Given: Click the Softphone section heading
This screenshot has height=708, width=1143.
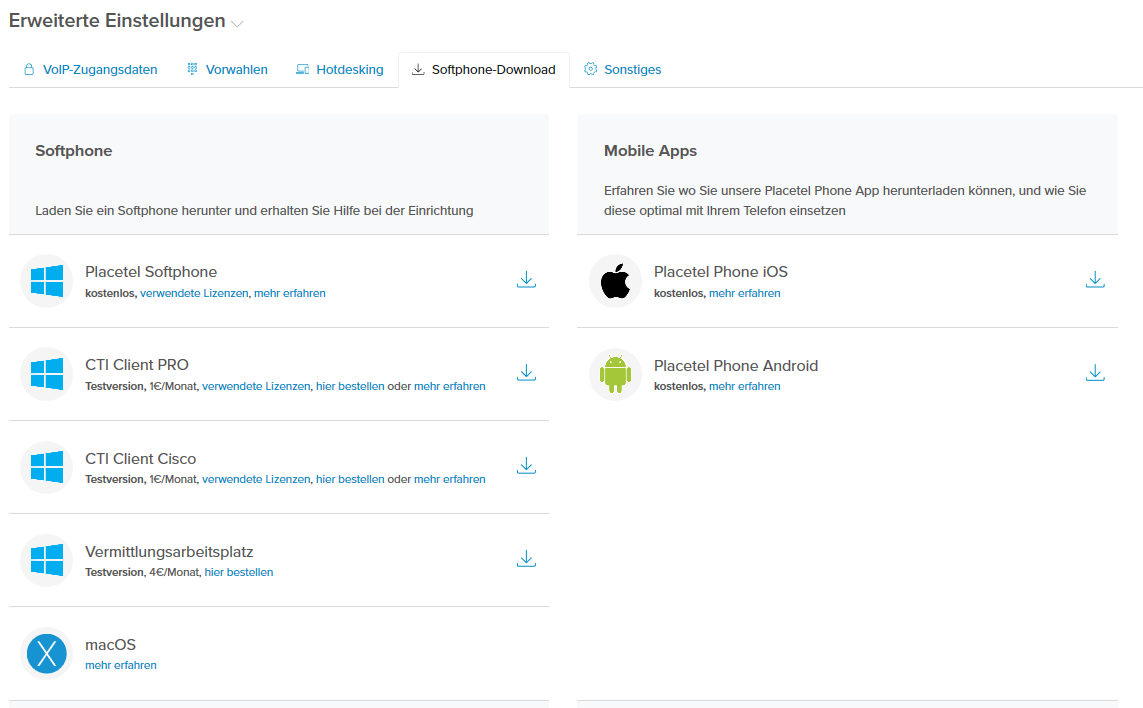Looking at the screenshot, I should tap(74, 151).
